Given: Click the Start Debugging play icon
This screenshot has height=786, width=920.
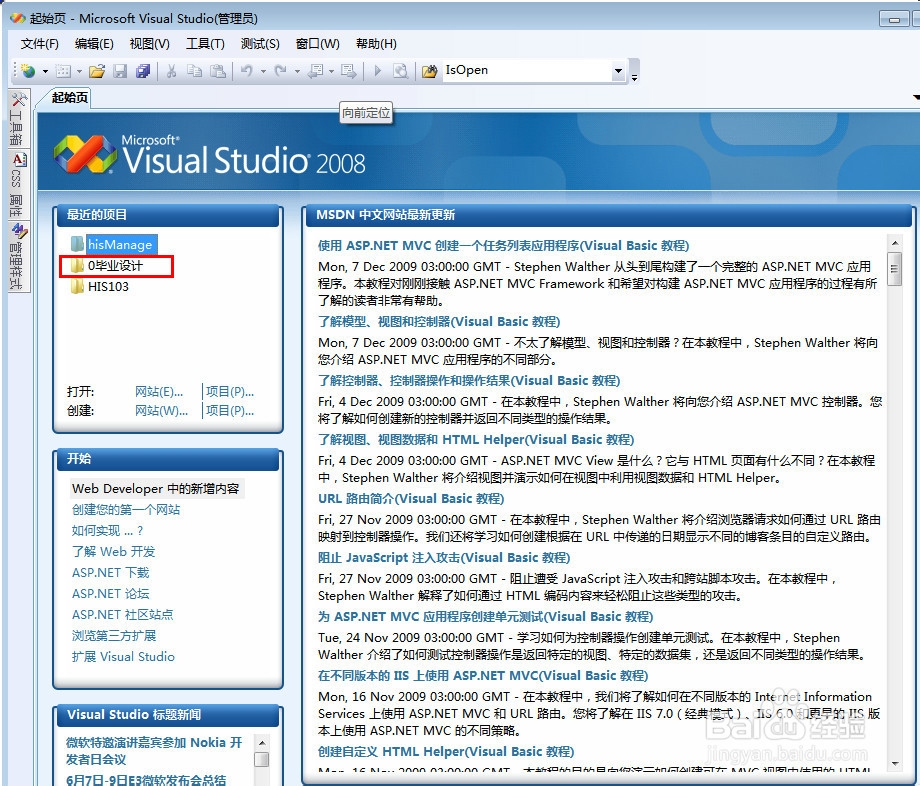Looking at the screenshot, I should pos(377,71).
